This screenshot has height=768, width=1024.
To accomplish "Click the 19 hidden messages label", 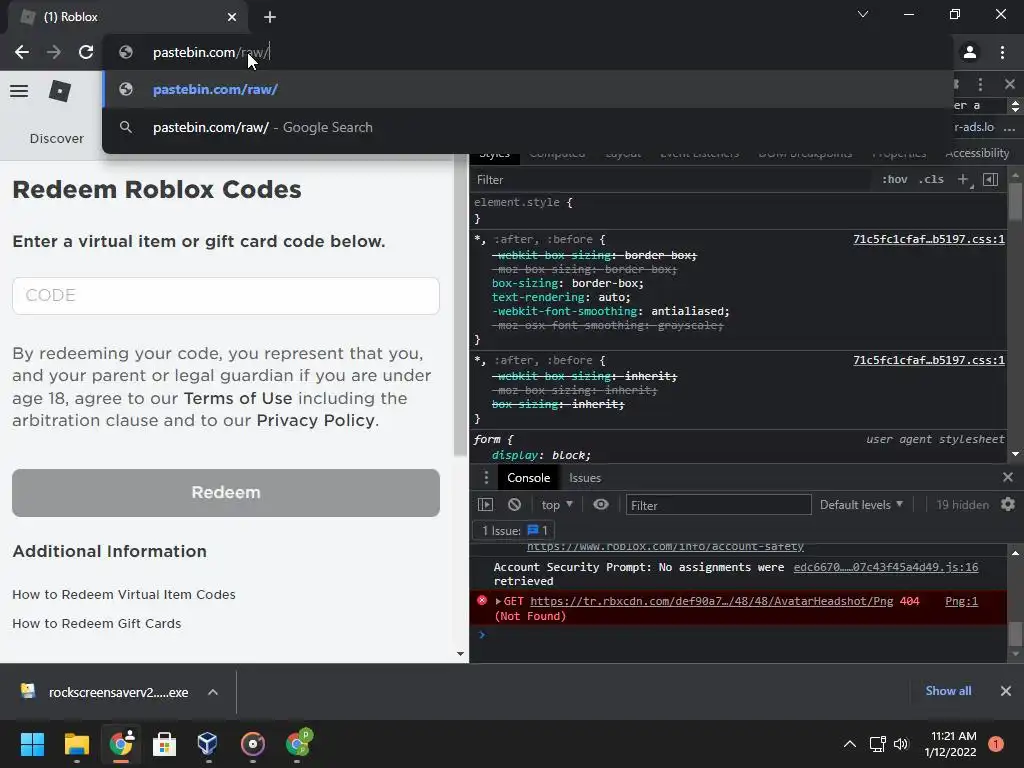I will pyautogui.click(x=963, y=505).
